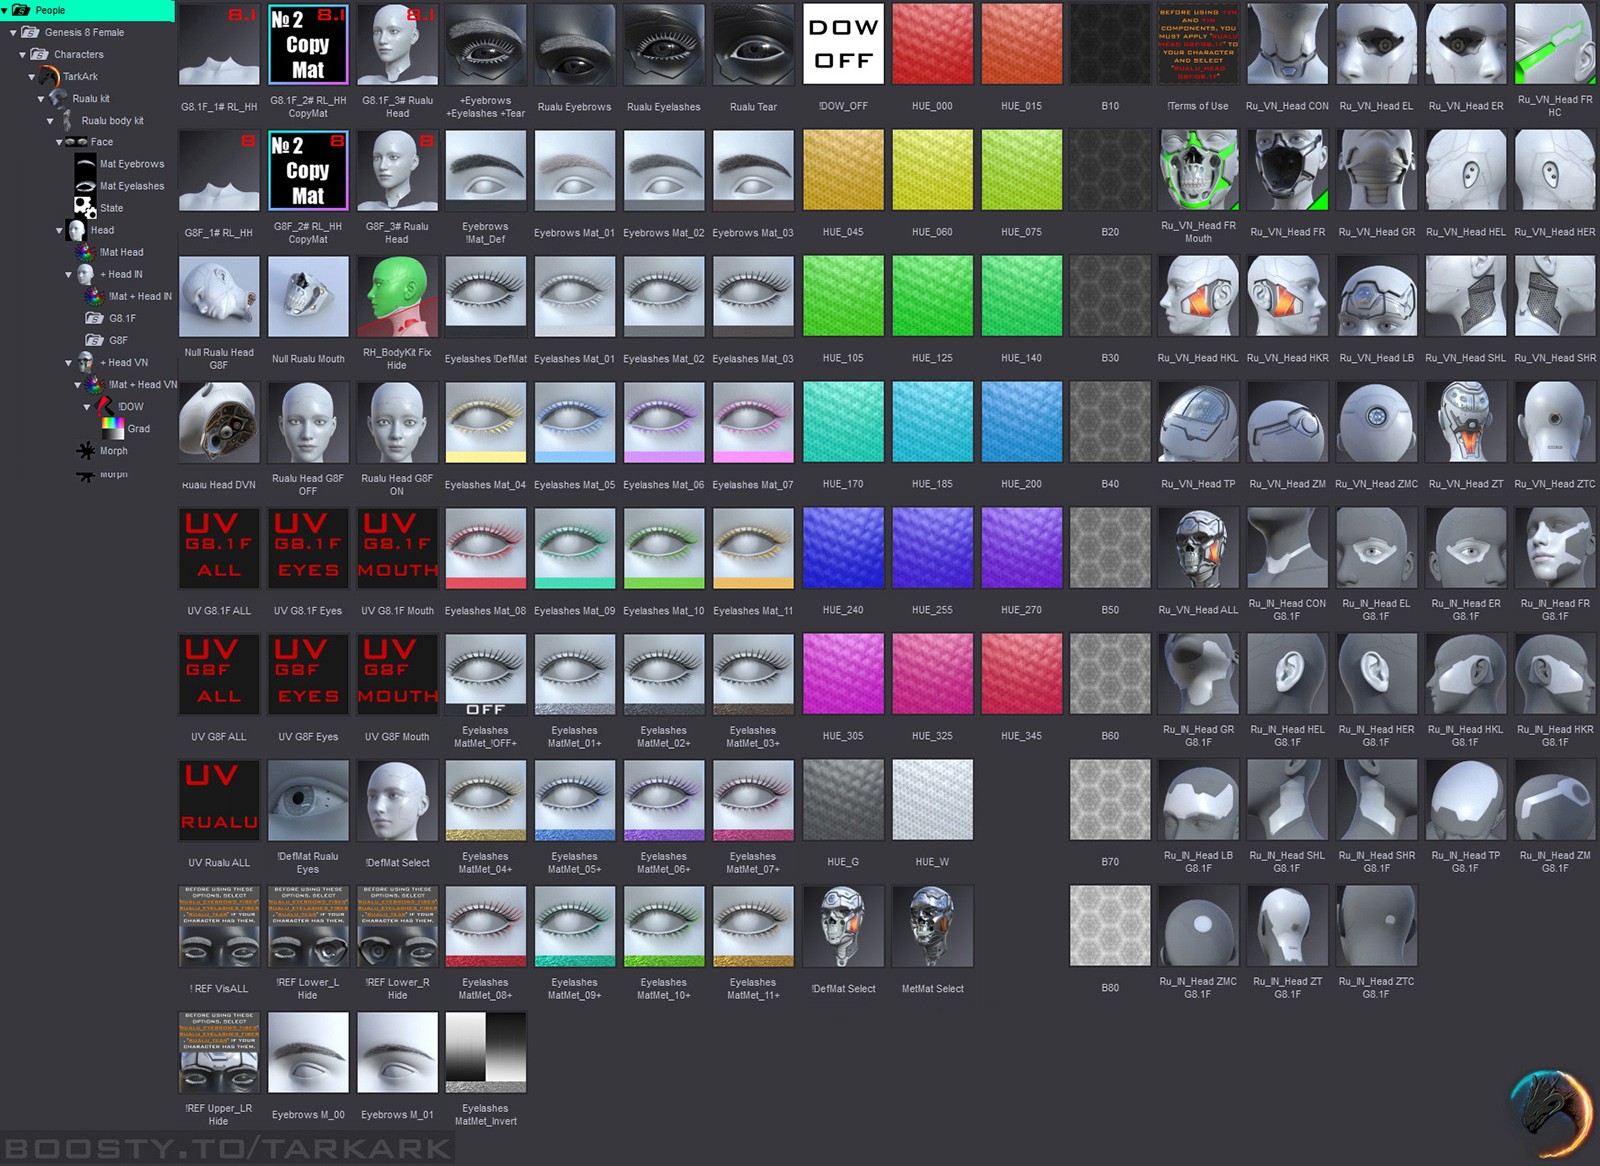
Task: Collapse the TarkArk node arrow
Action: [x=32, y=76]
